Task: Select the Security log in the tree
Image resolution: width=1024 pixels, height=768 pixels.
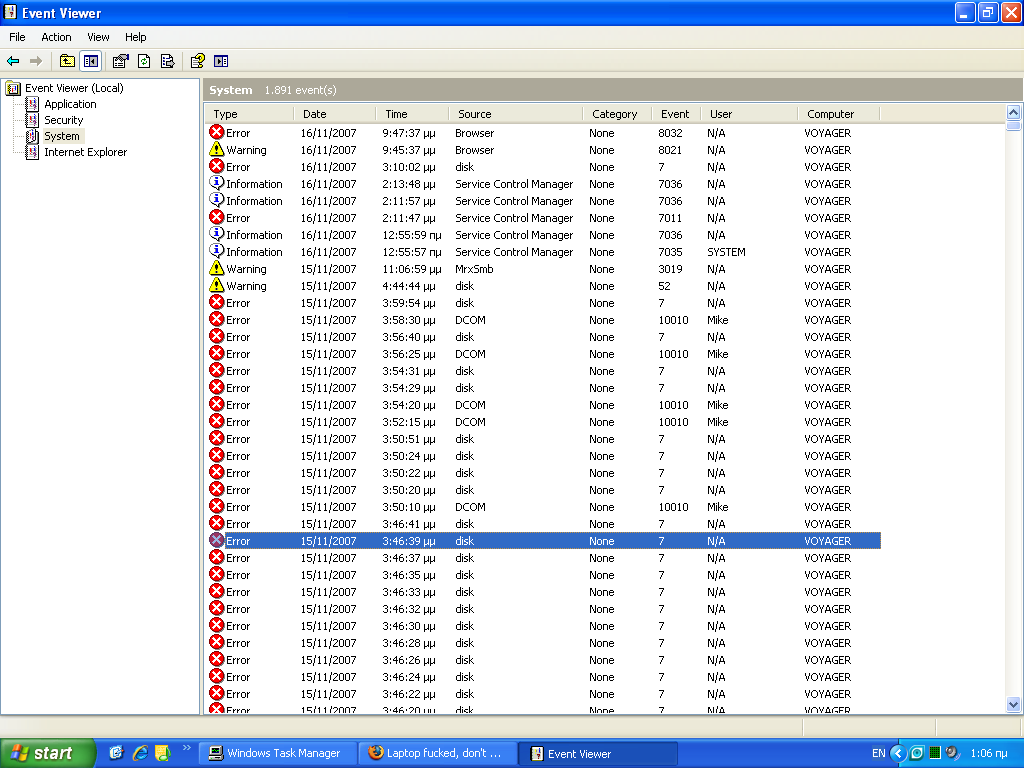Action: pos(63,120)
